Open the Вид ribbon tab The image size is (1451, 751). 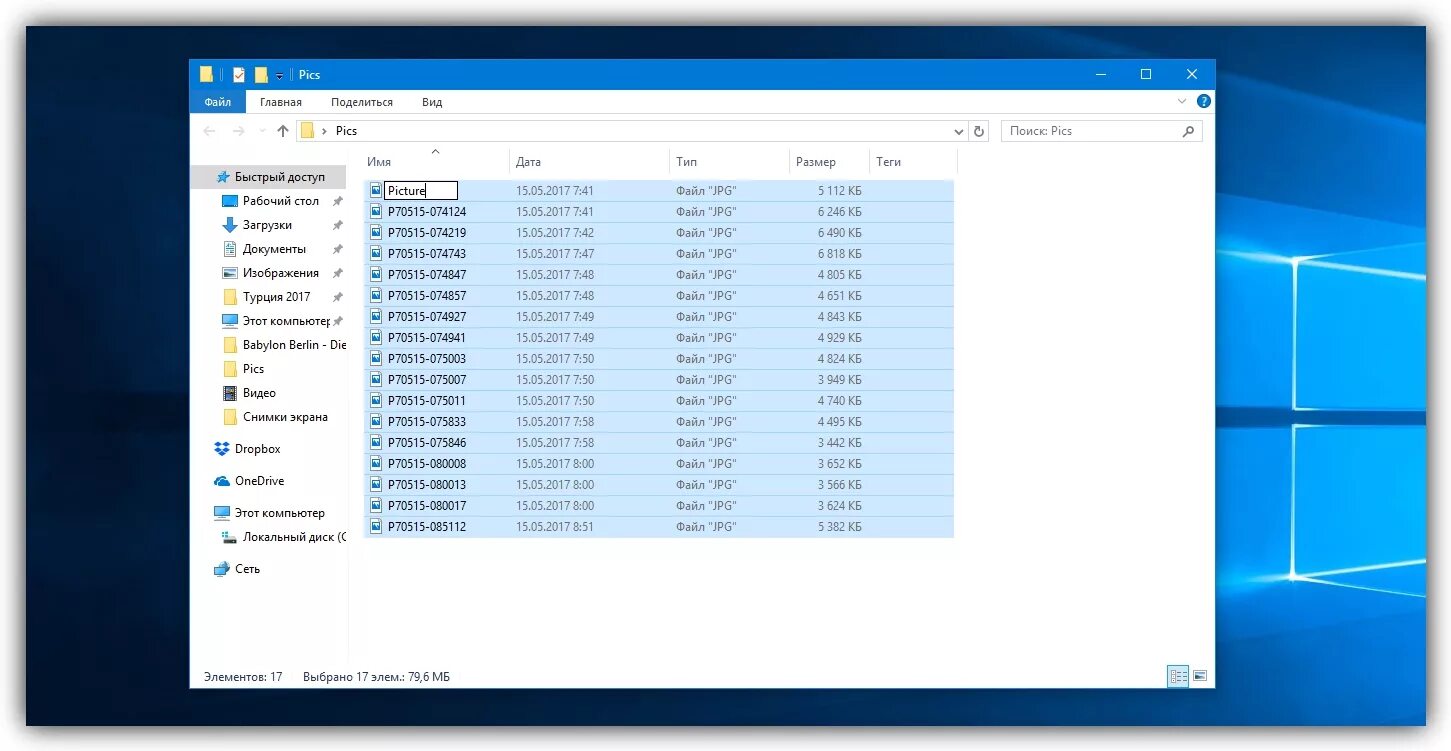click(x=432, y=102)
